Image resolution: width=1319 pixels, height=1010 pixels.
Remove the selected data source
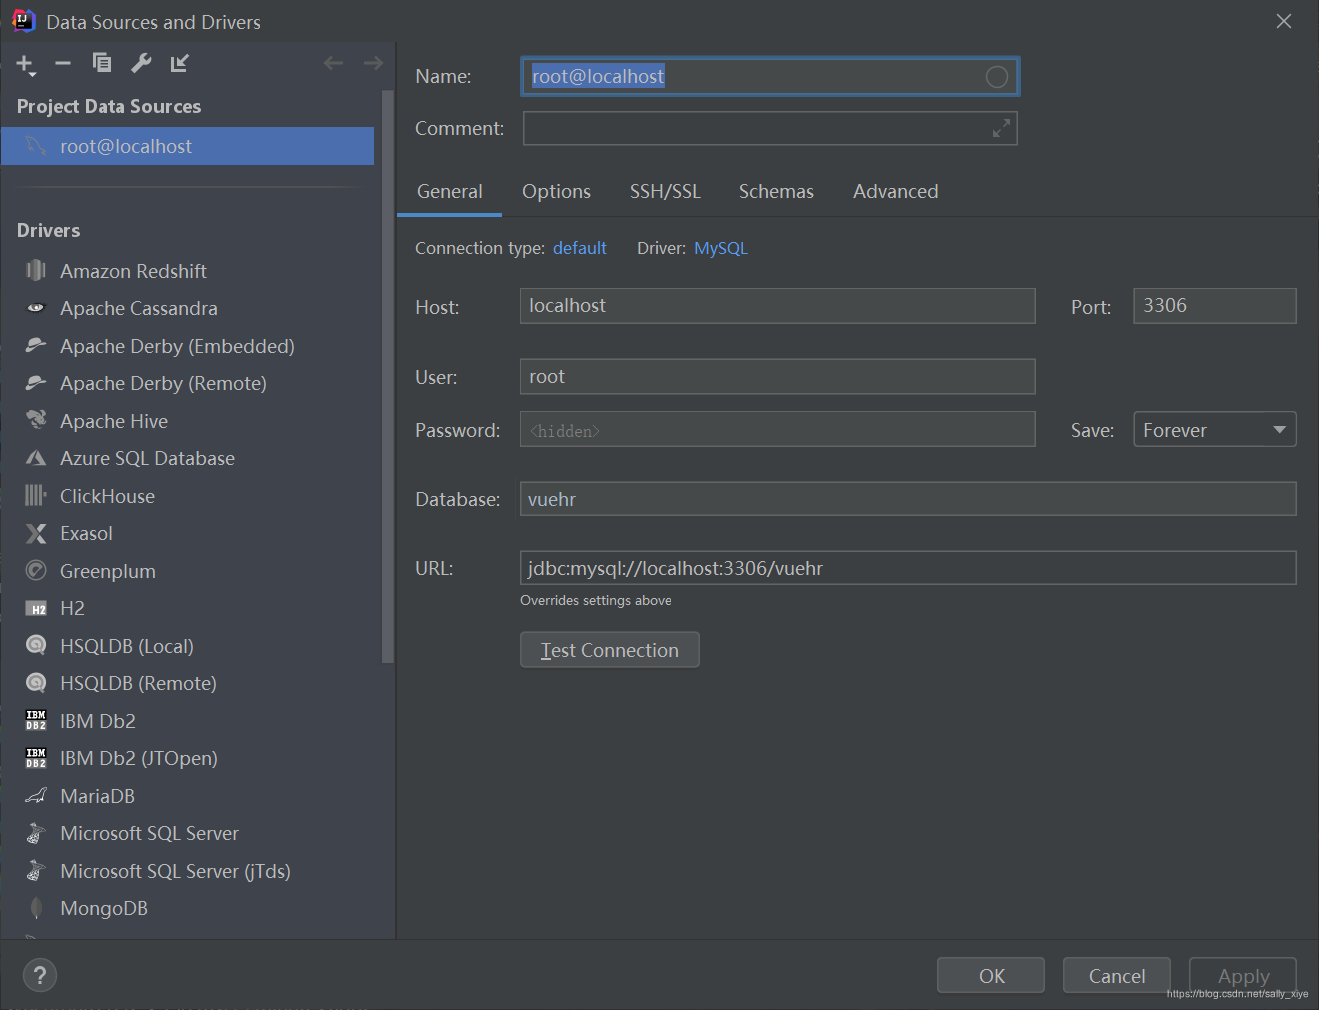62,63
